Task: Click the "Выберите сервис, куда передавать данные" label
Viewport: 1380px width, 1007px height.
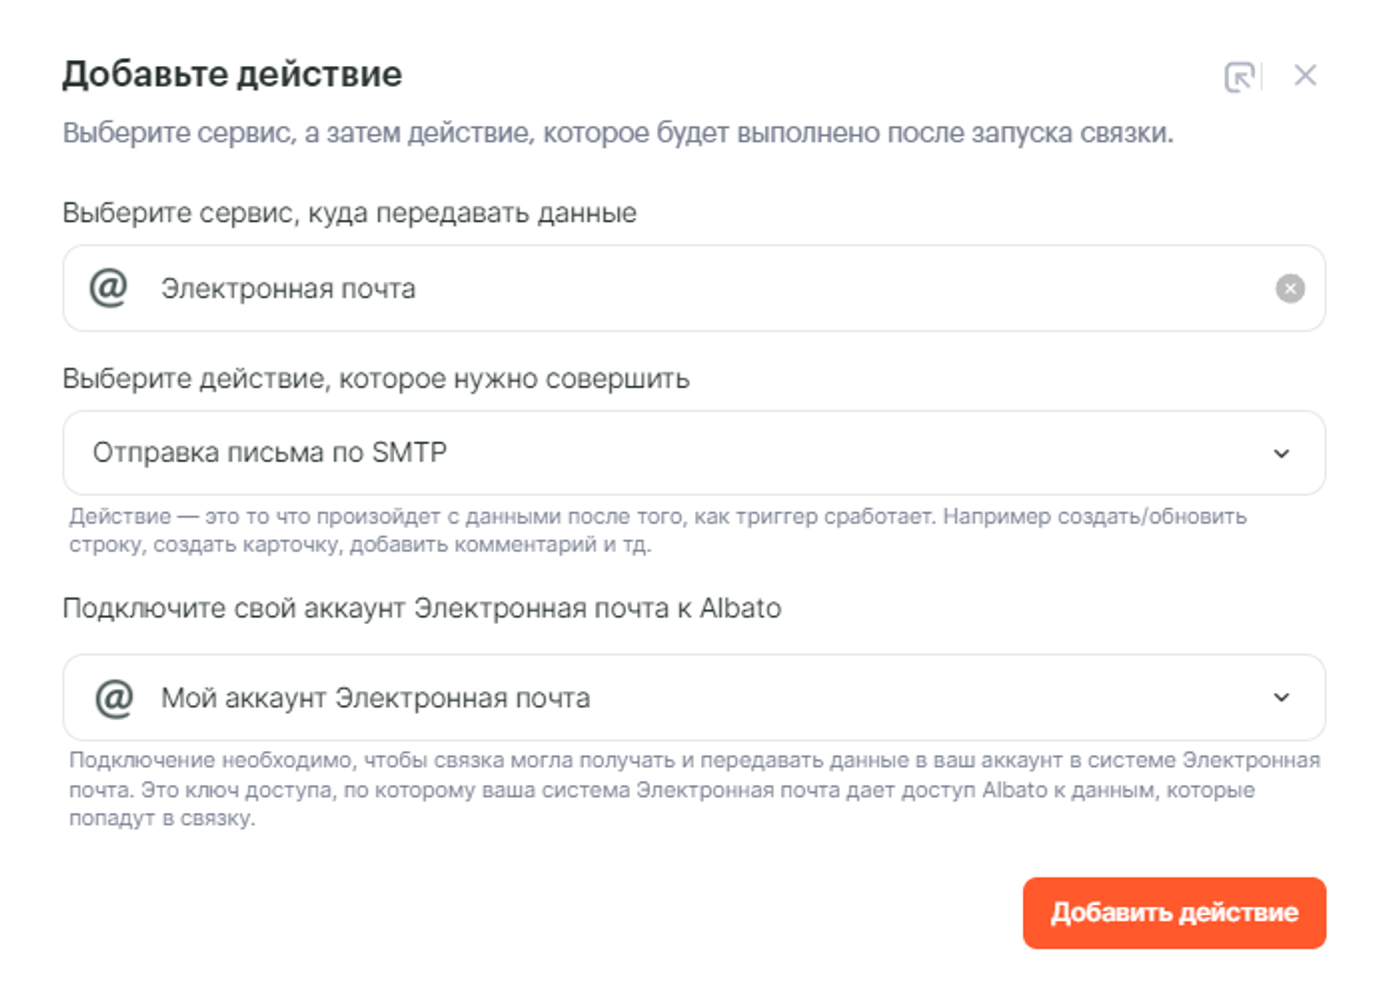Action: (349, 213)
